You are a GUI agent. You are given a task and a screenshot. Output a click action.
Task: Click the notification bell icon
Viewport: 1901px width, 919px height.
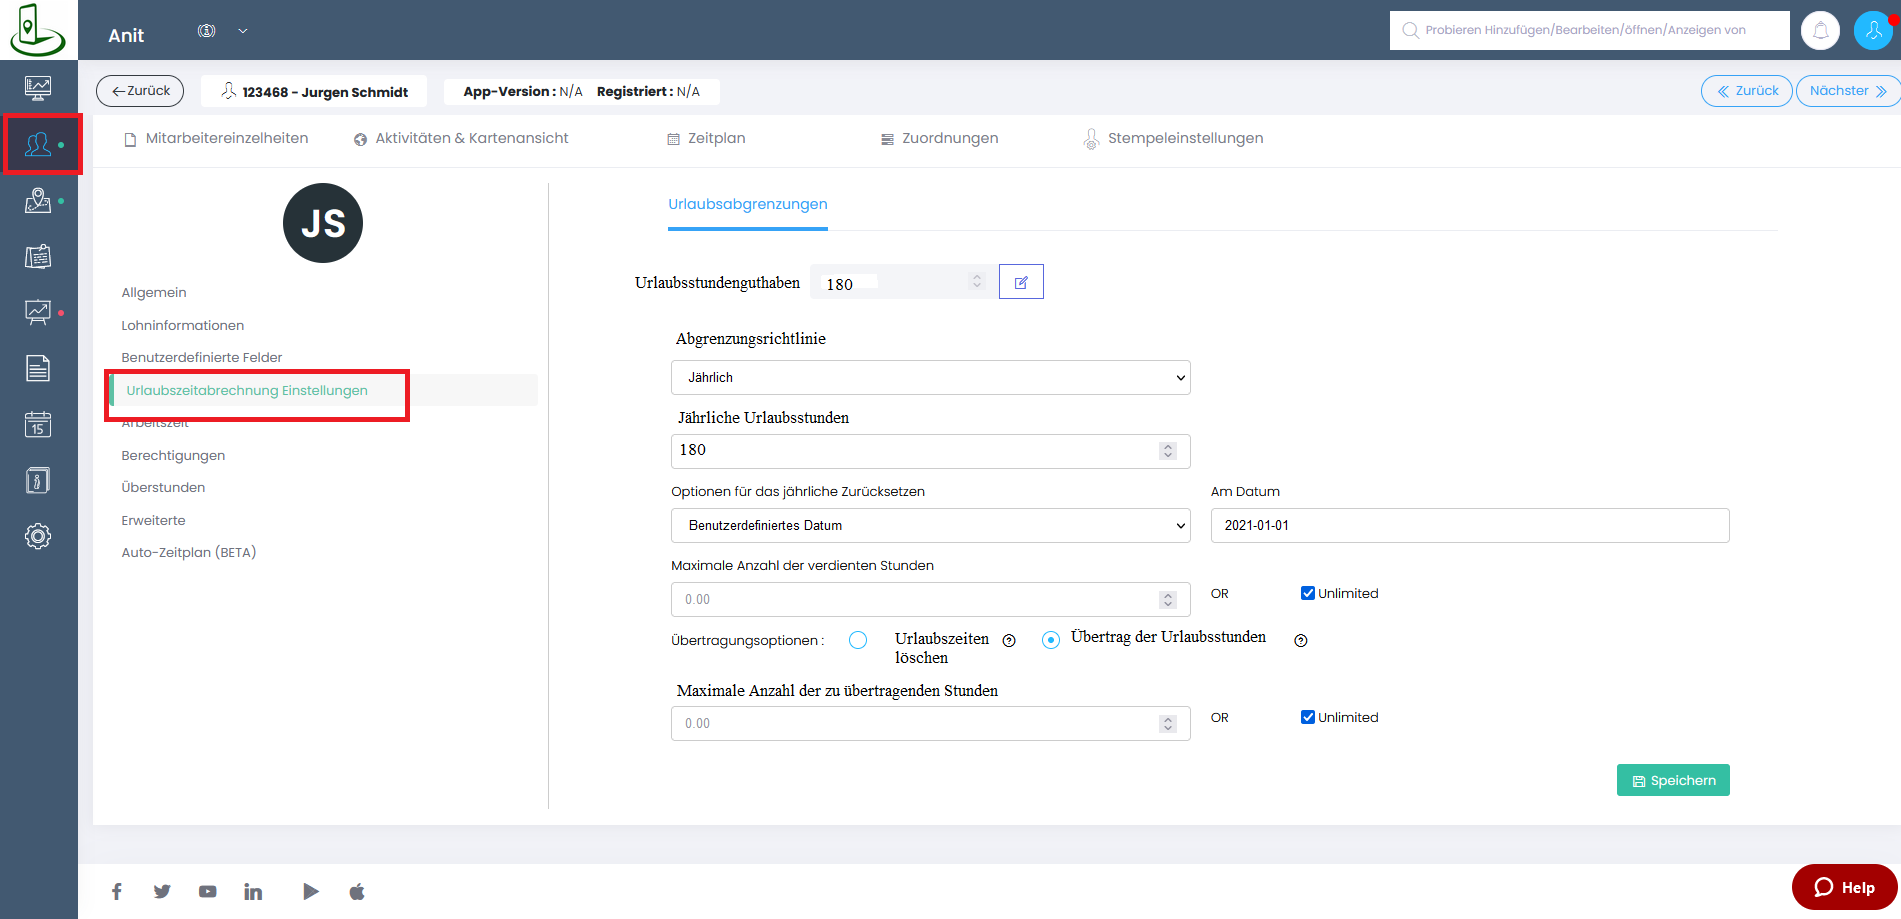tap(1821, 30)
